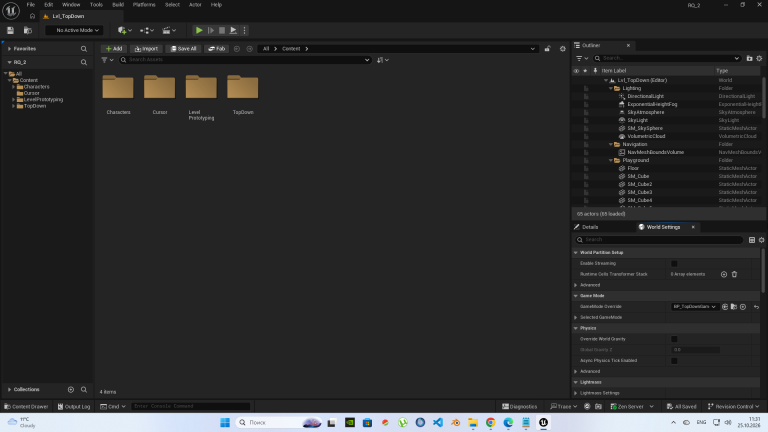This screenshot has height=432, width=768.
Task: Create a new Outliner folder
Action: point(749,58)
